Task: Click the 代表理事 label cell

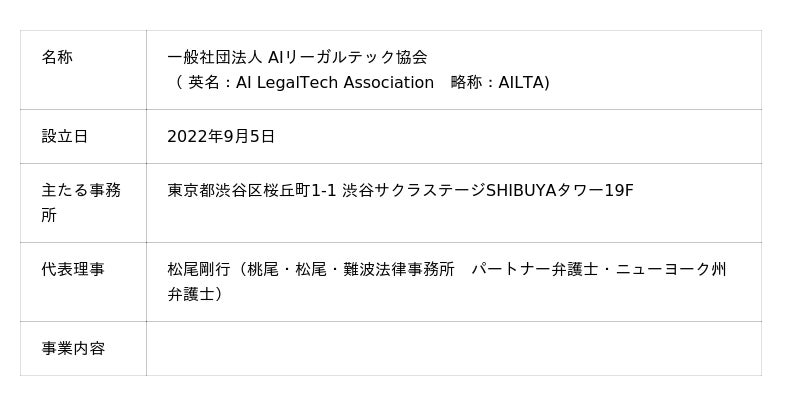Action: [x=83, y=282]
